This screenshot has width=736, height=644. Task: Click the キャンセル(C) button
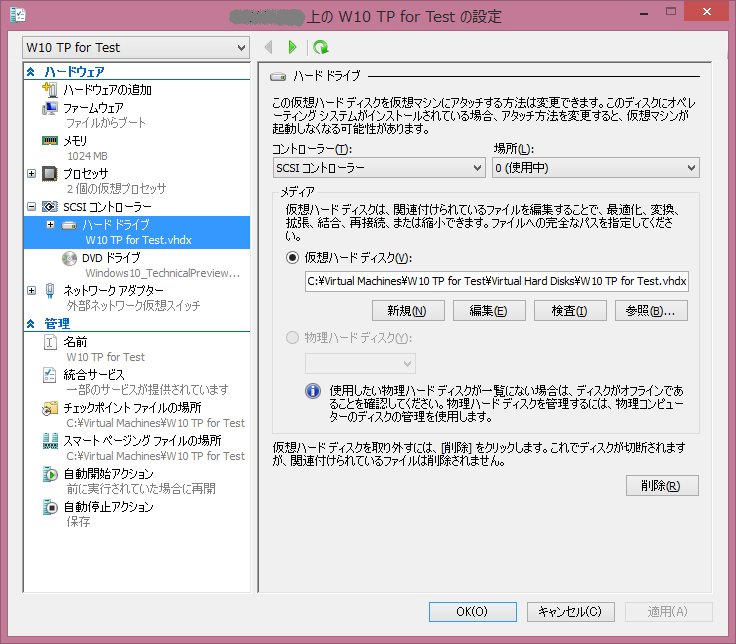pos(570,612)
